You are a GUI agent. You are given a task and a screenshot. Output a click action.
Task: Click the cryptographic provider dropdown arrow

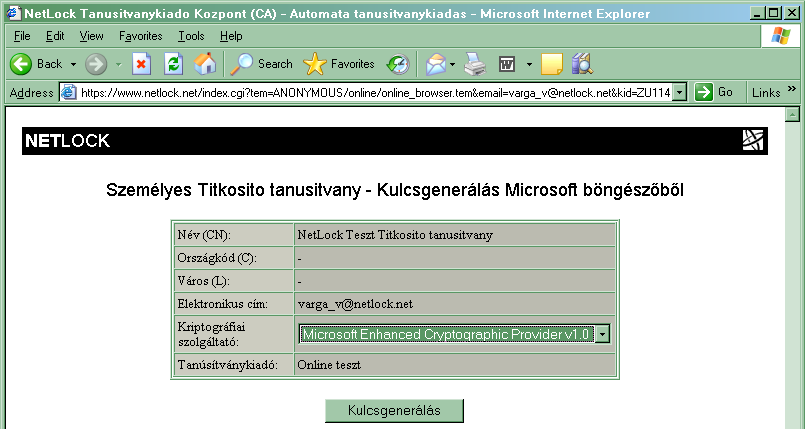tap(603, 334)
